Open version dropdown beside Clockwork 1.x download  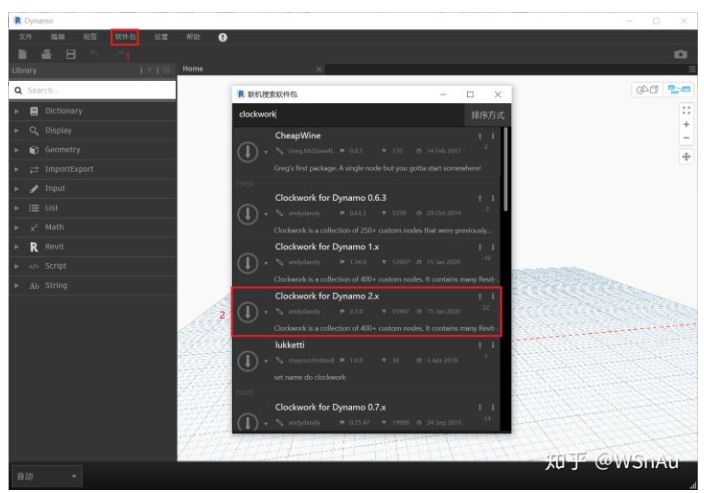tap(266, 263)
